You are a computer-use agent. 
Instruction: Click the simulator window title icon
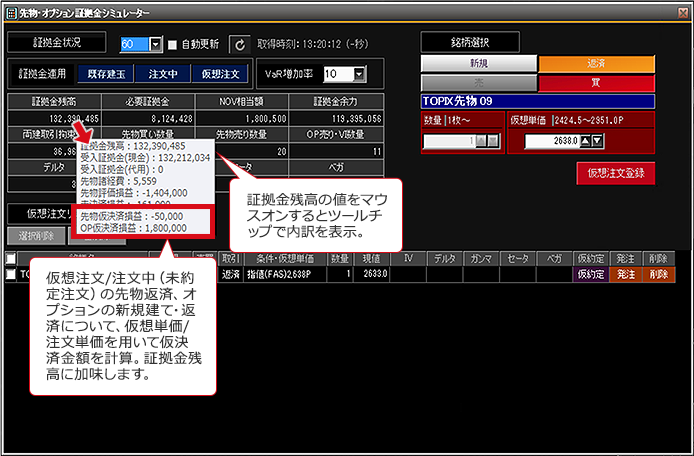click(11, 13)
